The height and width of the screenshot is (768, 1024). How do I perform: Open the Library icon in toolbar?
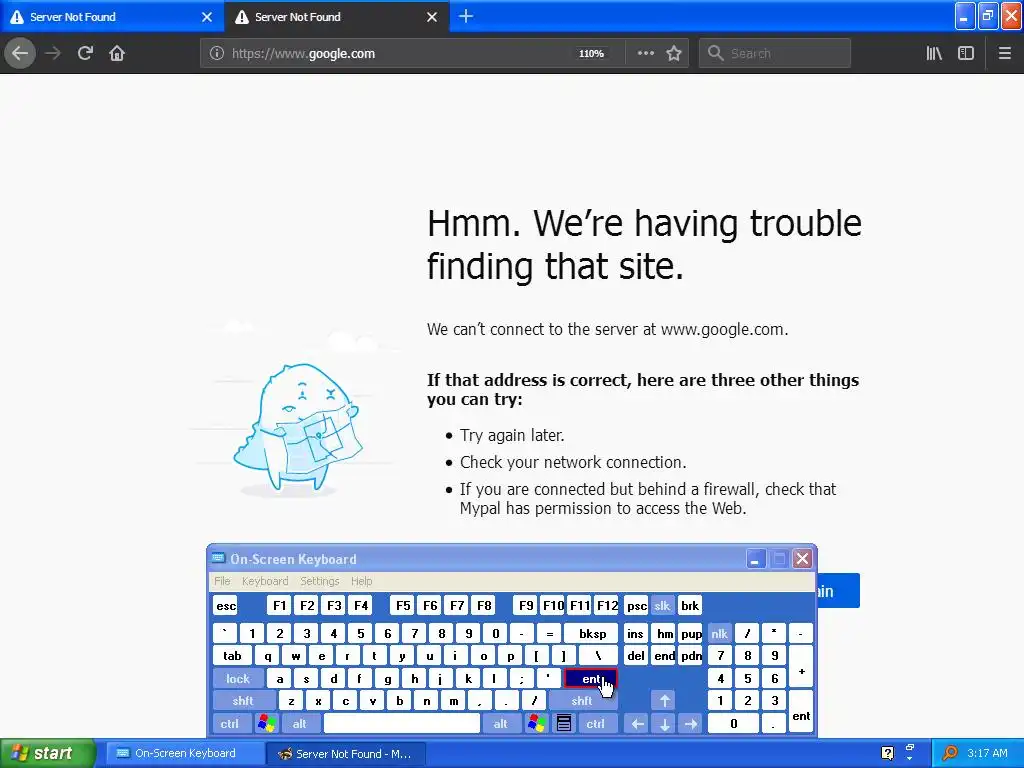[x=934, y=53]
